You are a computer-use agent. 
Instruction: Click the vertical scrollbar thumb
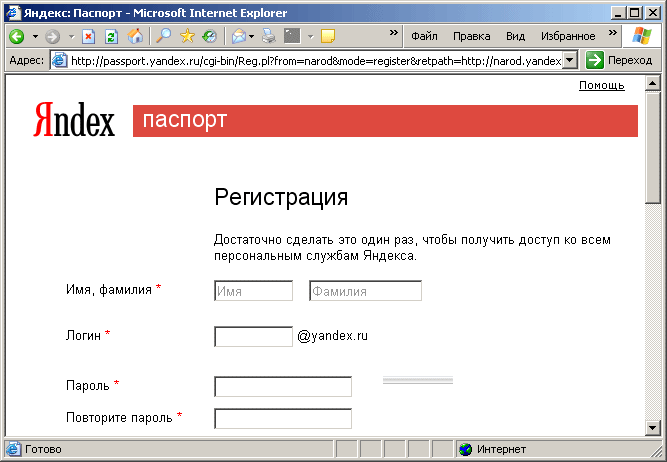coord(653,148)
